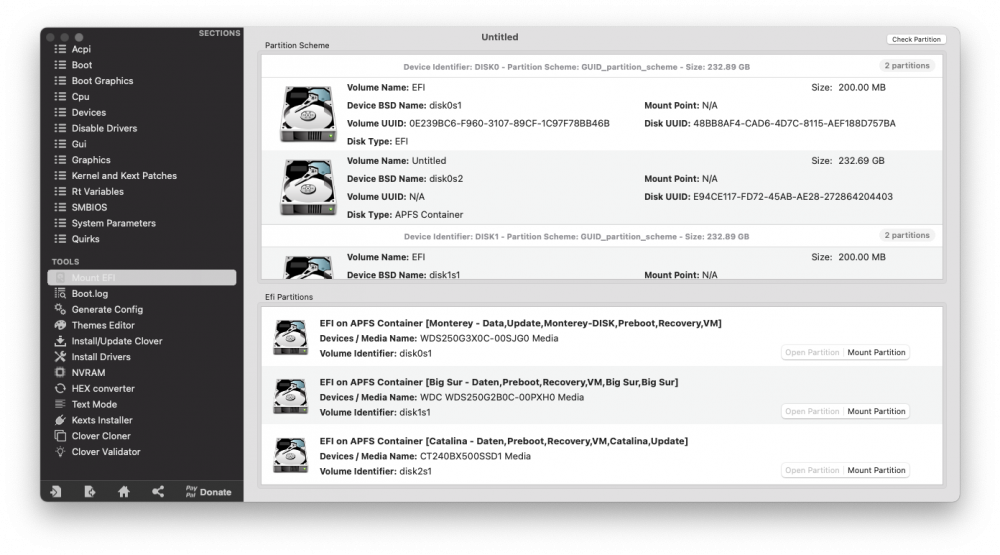Image resolution: width=1000 pixels, height=555 pixels.
Task: Click the drive icon of Big Sur EFI entry
Action: 291,396
